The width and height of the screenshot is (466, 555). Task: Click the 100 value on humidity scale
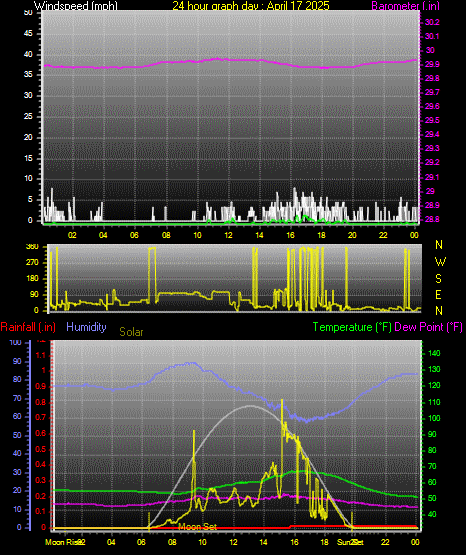pyautogui.click(x=16, y=343)
